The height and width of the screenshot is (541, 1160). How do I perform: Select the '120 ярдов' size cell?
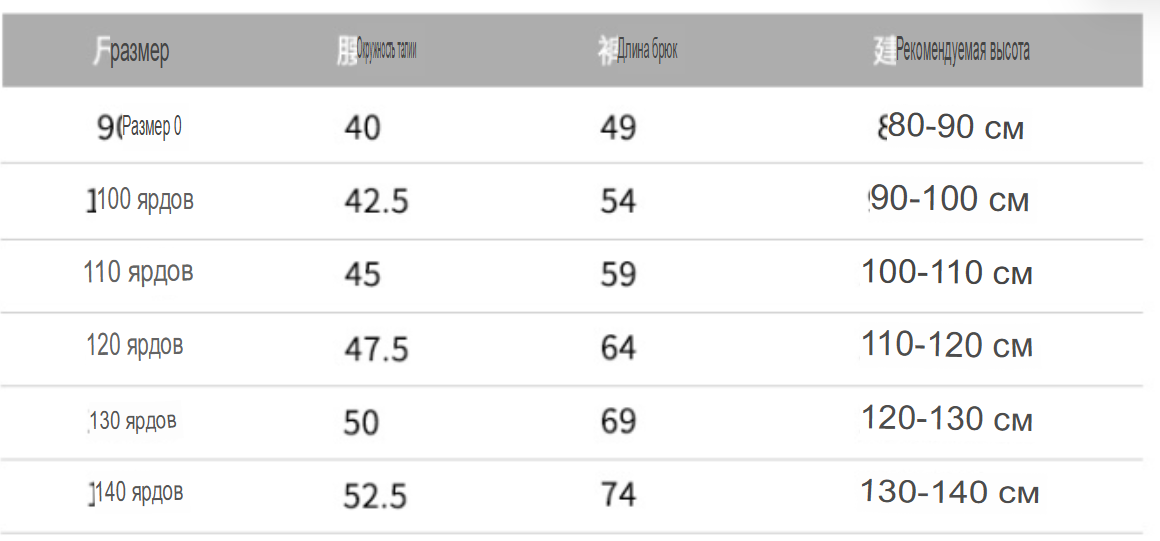pos(135,345)
